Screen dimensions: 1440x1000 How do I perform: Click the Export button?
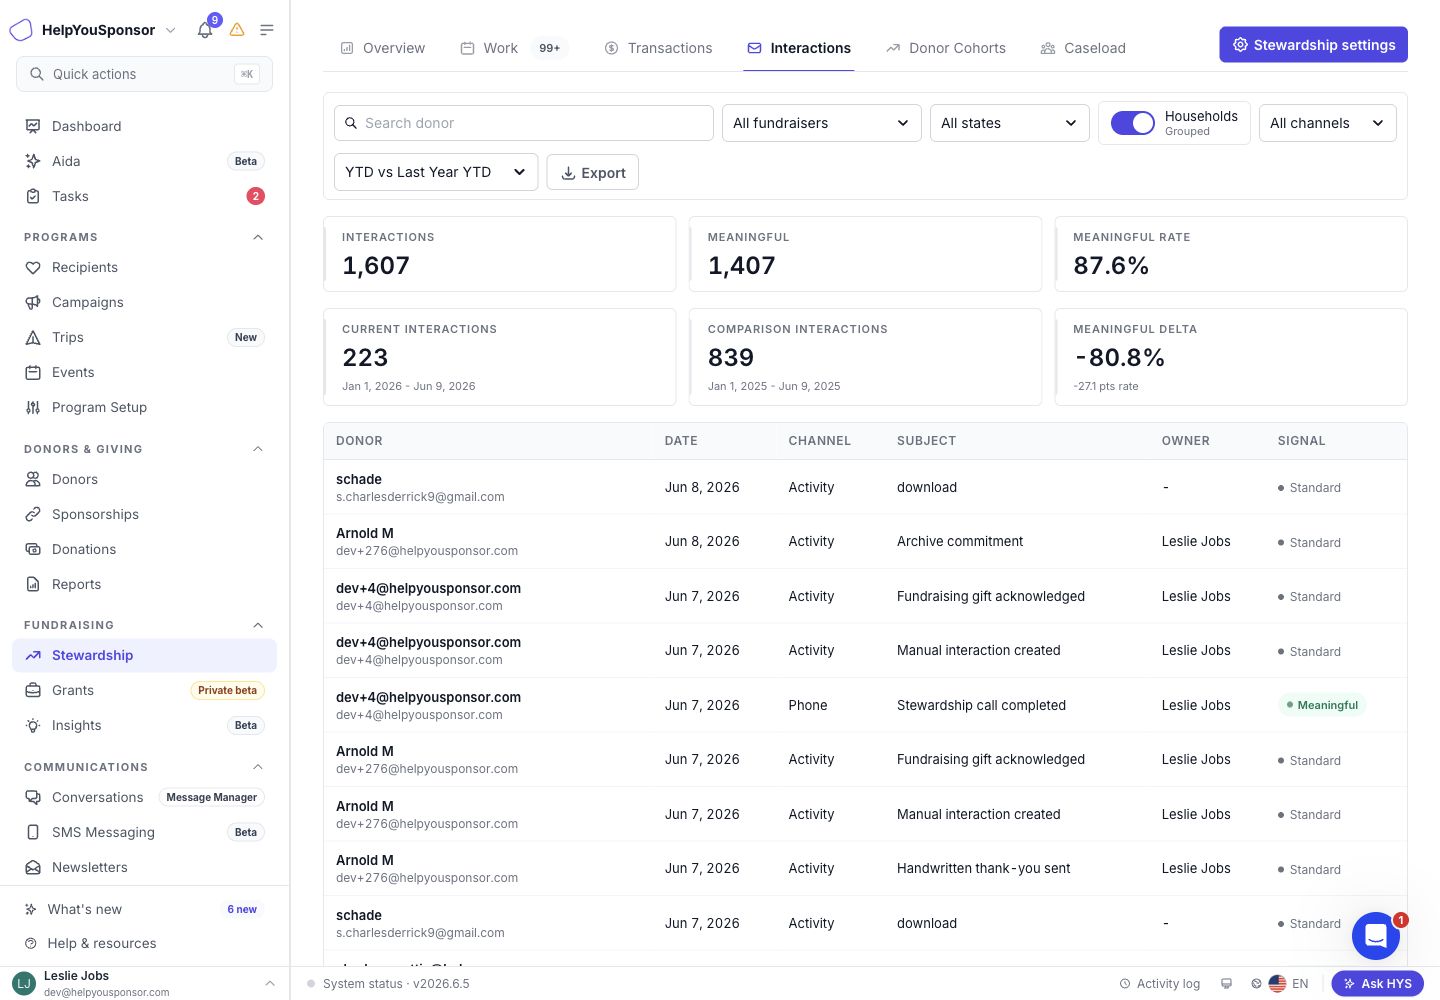593,172
